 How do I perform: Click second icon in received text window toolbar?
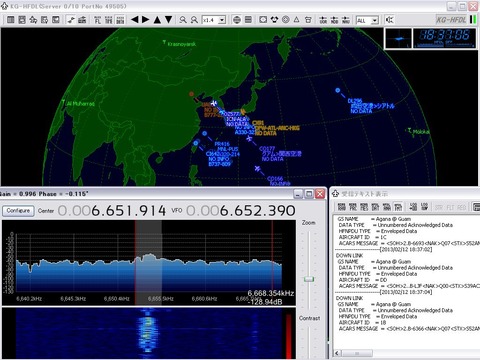click(353, 207)
